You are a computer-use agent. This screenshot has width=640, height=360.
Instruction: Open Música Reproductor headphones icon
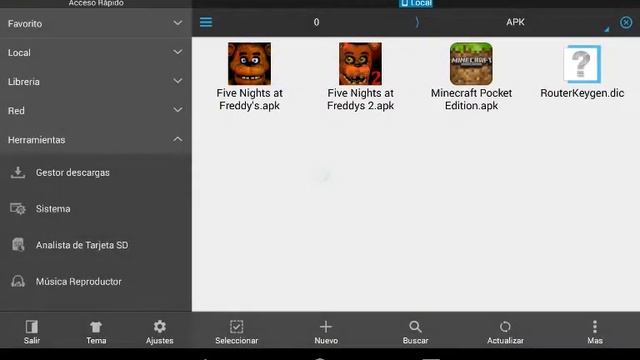(x=18, y=281)
